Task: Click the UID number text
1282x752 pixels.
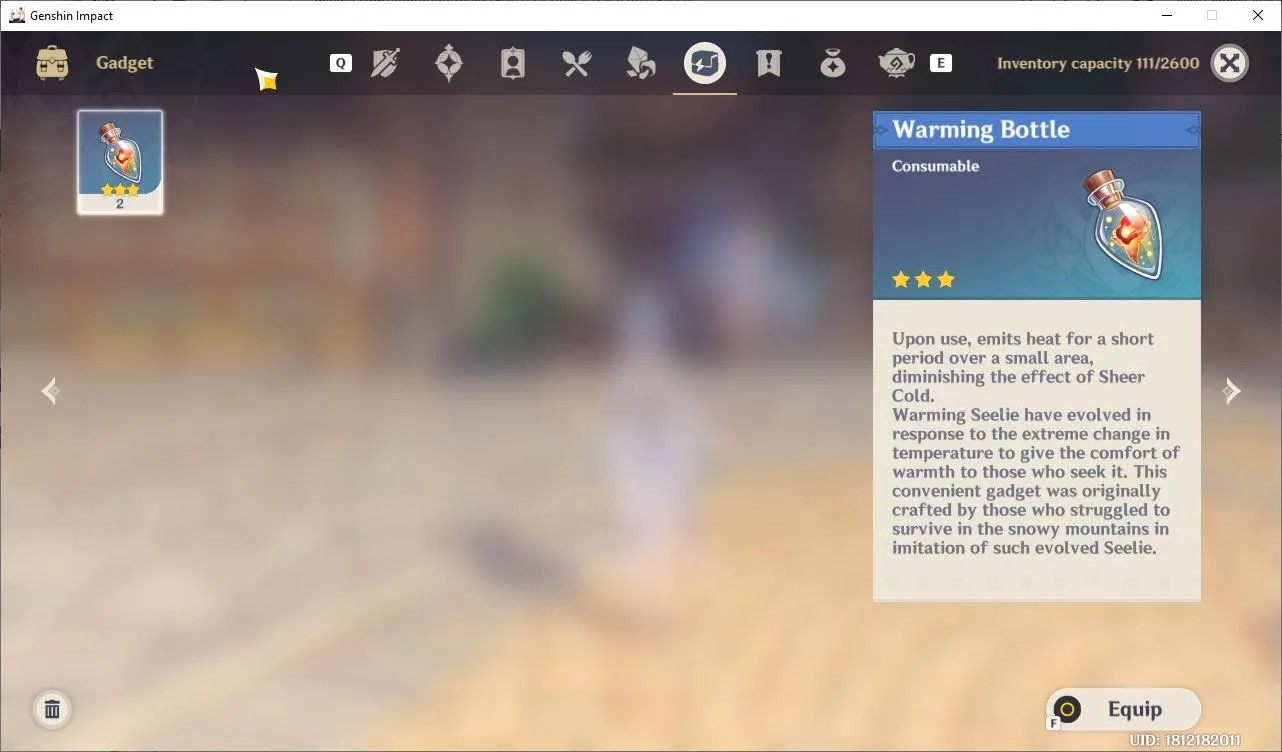Action: point(1185,741)
